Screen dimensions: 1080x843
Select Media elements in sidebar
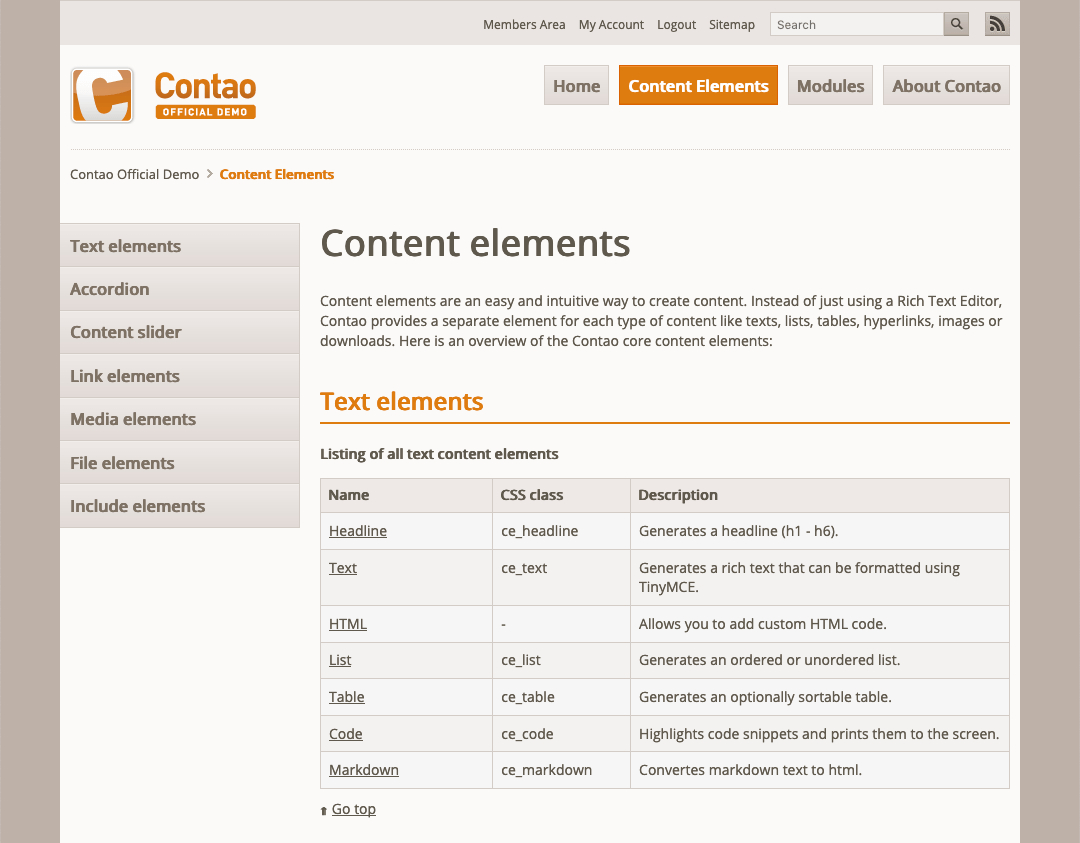click(x=180, y=419)
